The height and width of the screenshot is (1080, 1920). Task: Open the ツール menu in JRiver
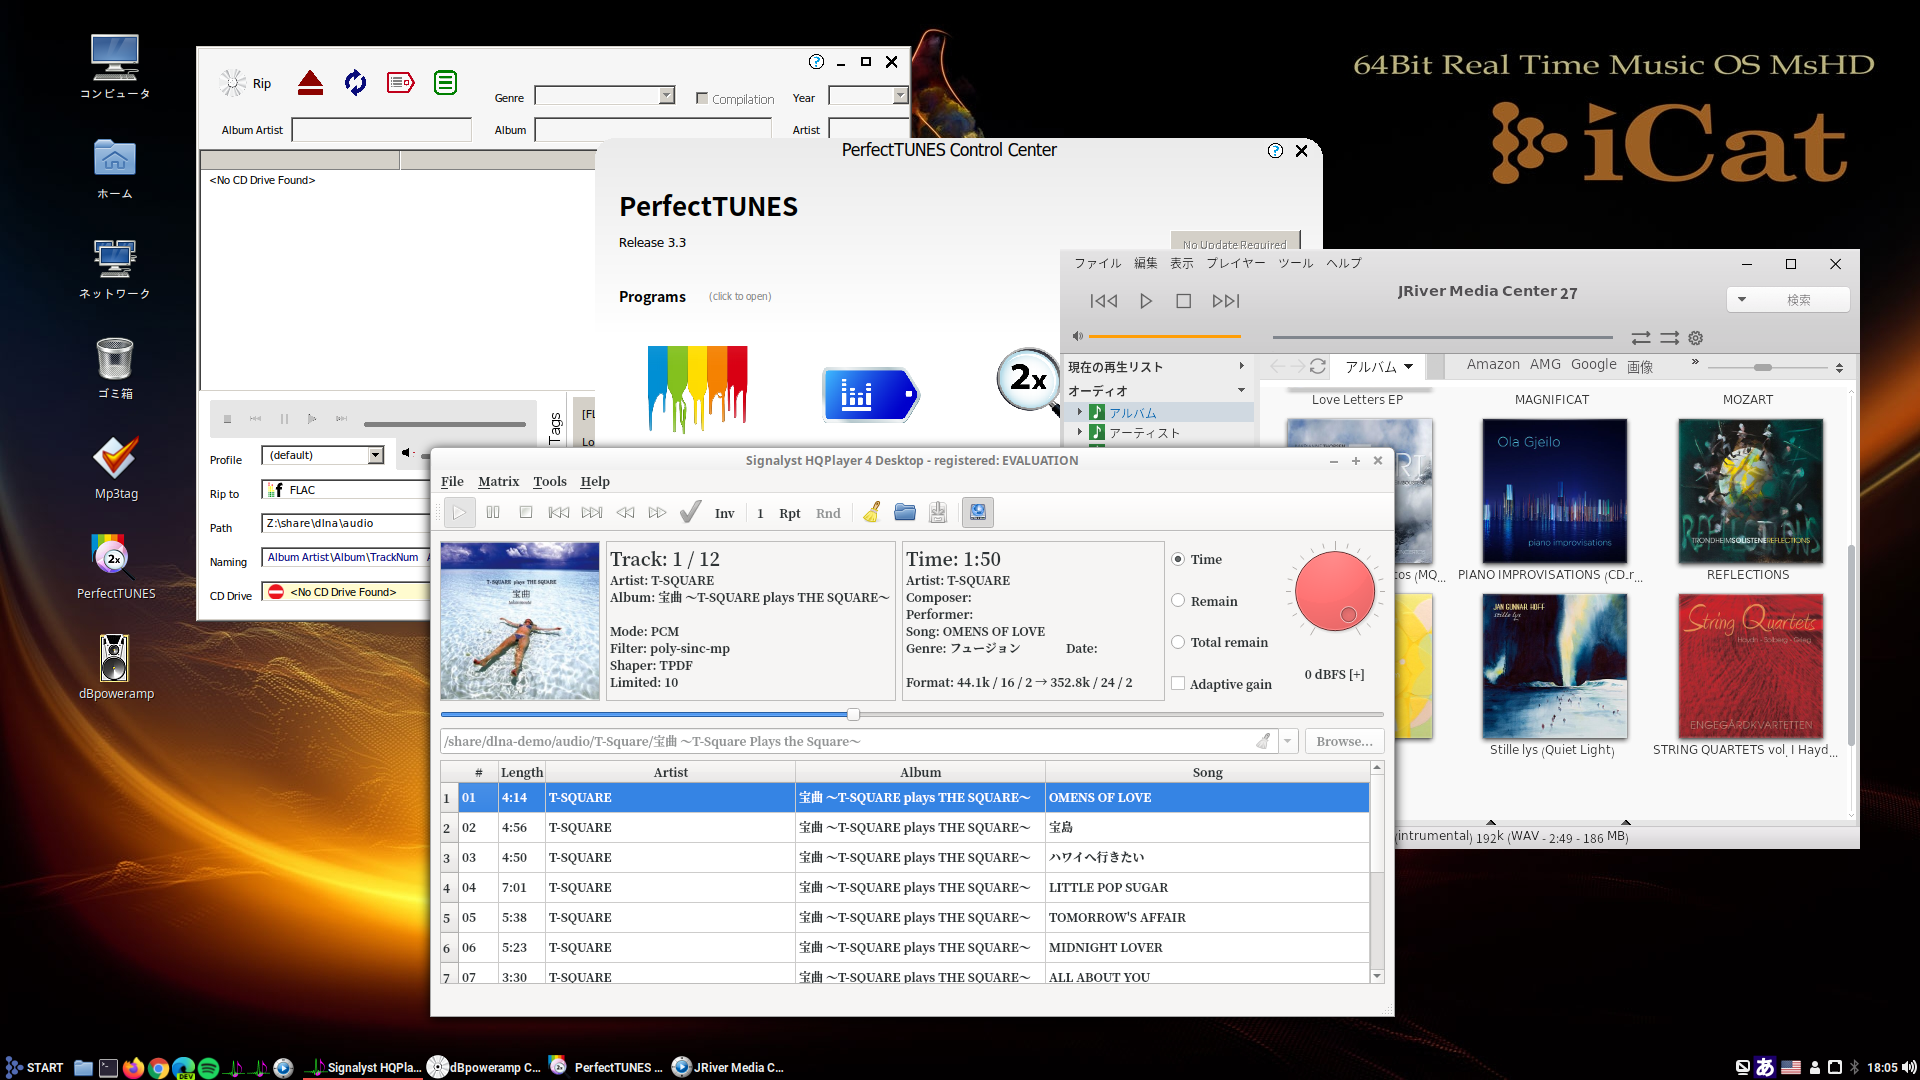(1295, 263)
